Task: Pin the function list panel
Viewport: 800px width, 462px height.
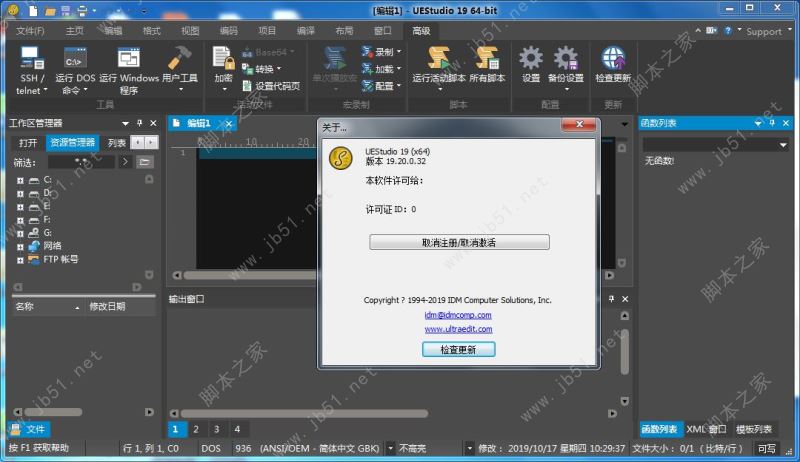Action: click(x=772, y=123)
